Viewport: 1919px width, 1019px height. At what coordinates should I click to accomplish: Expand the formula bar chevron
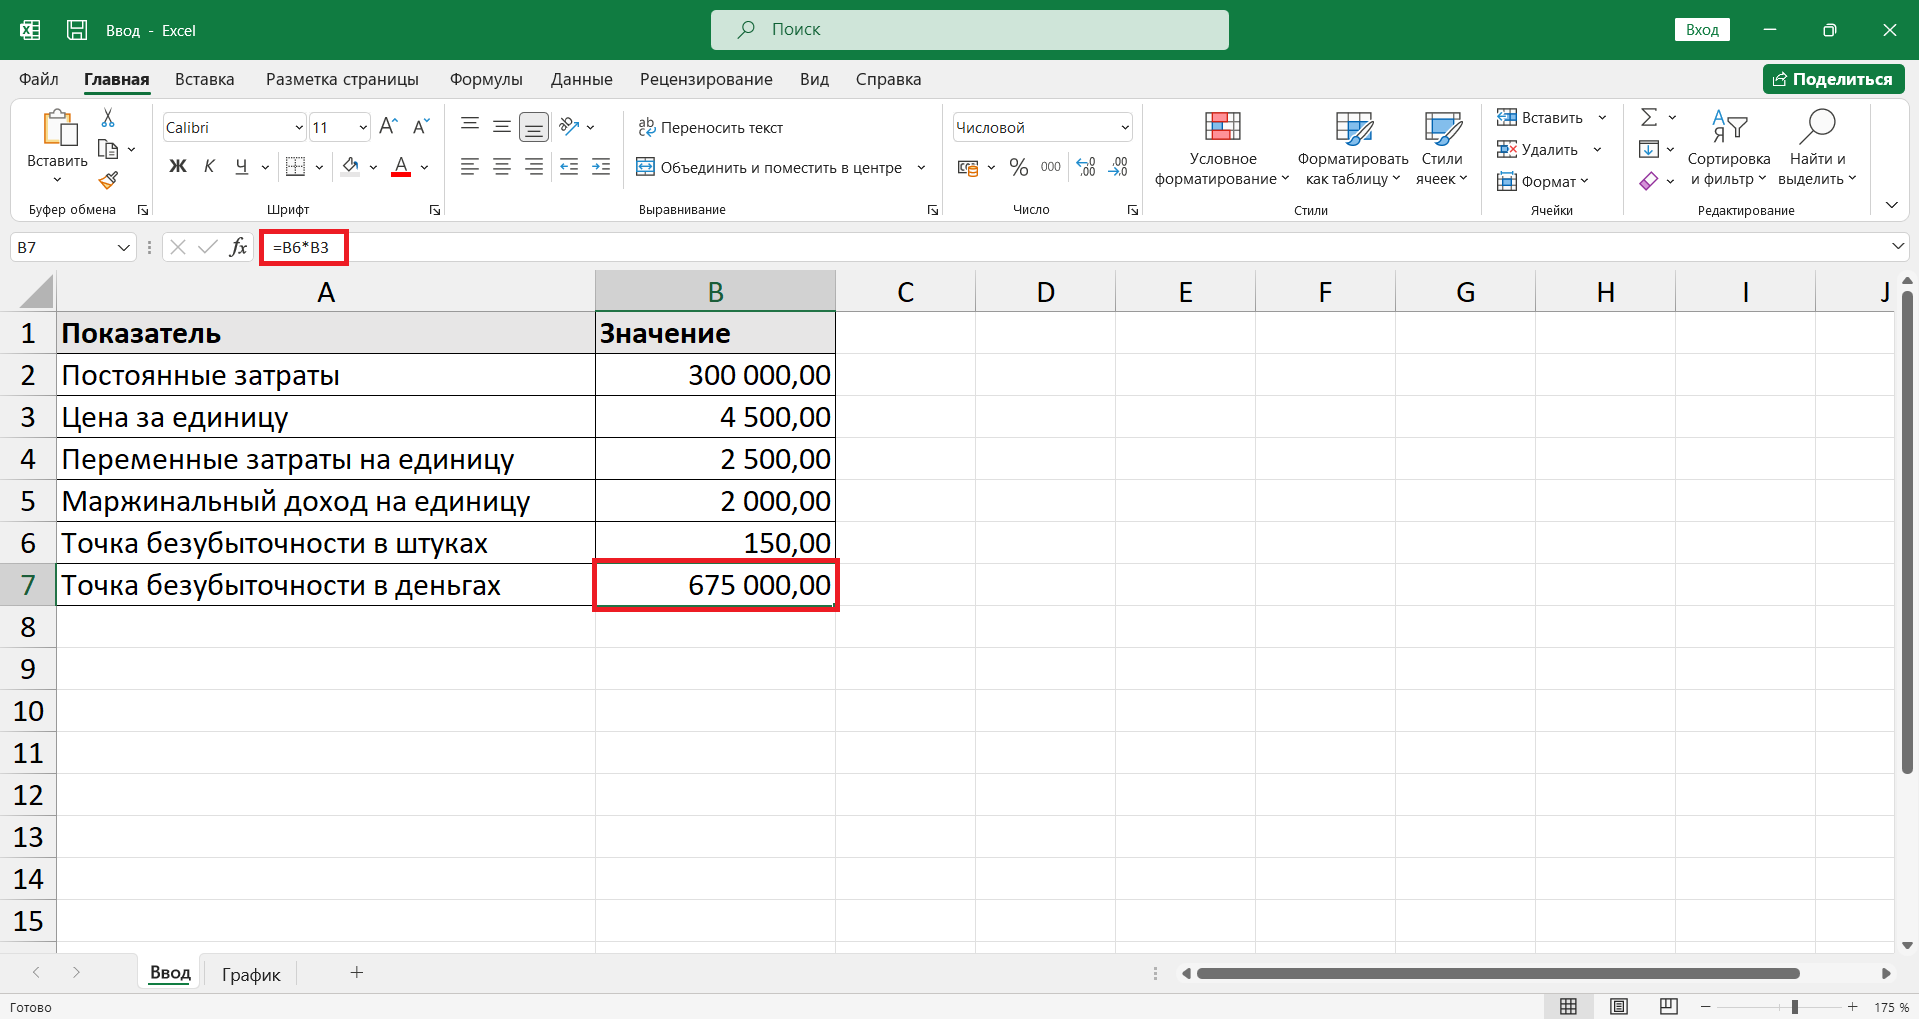1898,246
